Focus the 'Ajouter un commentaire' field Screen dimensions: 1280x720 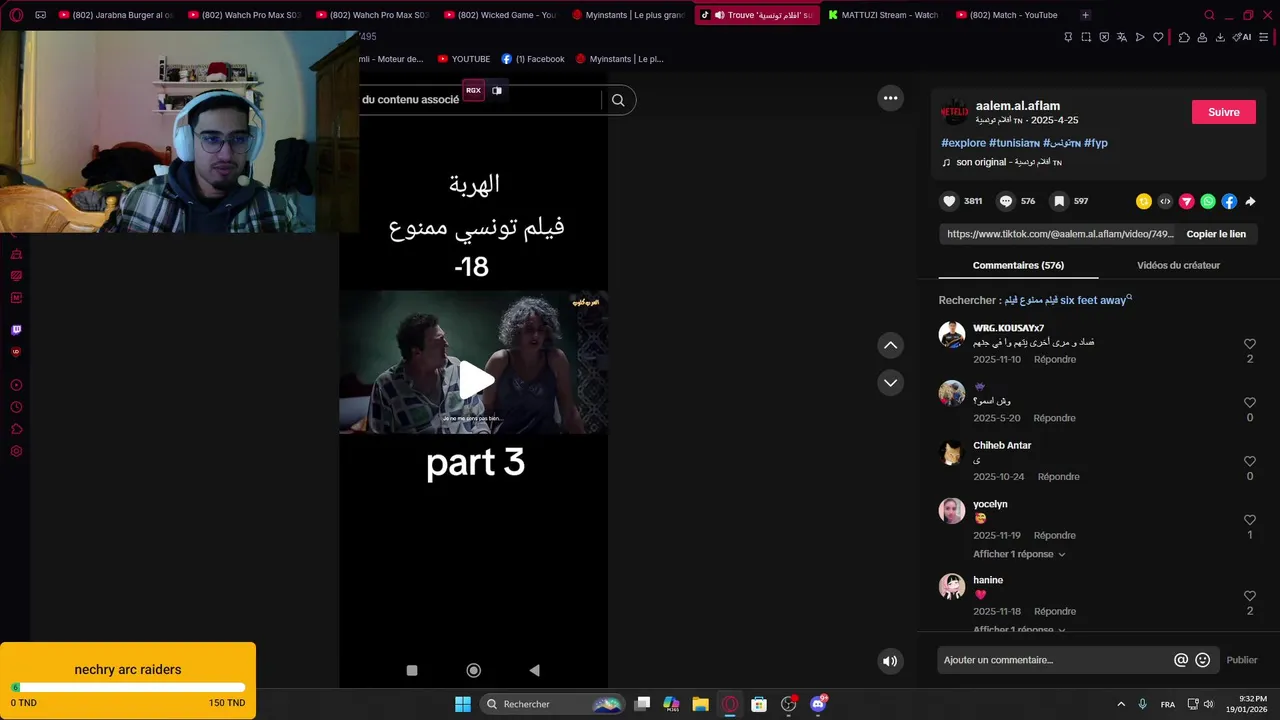[x=1053, y=660]
